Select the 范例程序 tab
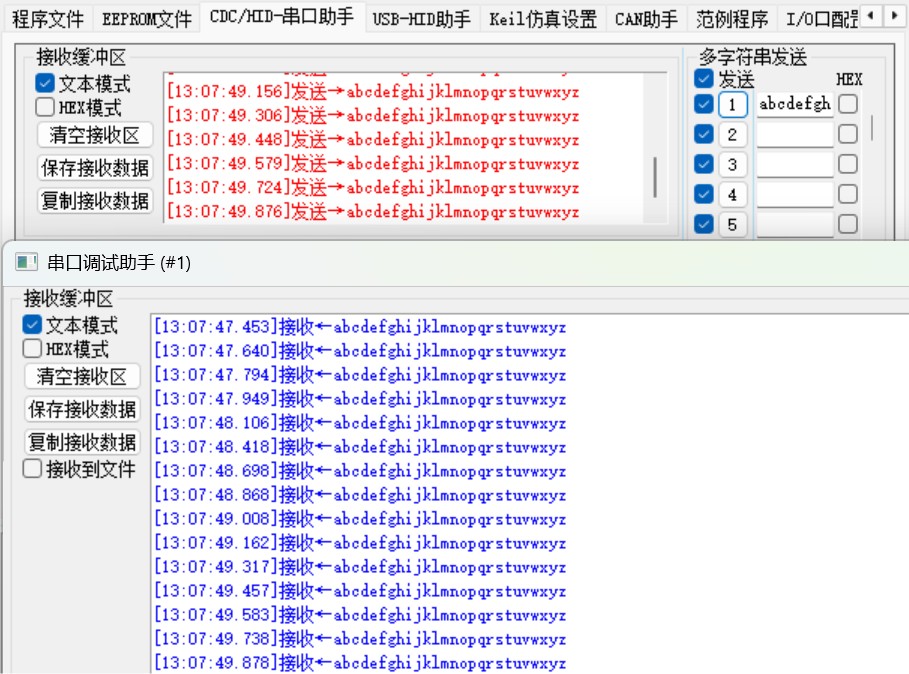The image size is (909, 674). [732, 19]
